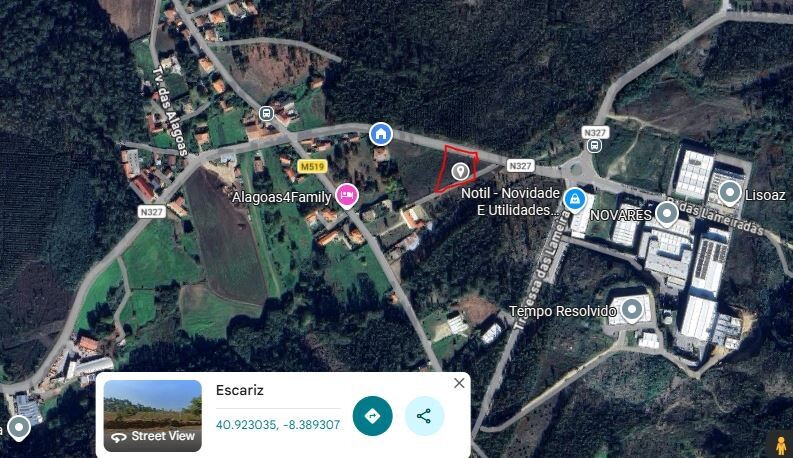The height and width of the screenshot is (458, 793).
Task: Click the coordinates 40.923035, -8.389307
Action: tap(278, 425)
